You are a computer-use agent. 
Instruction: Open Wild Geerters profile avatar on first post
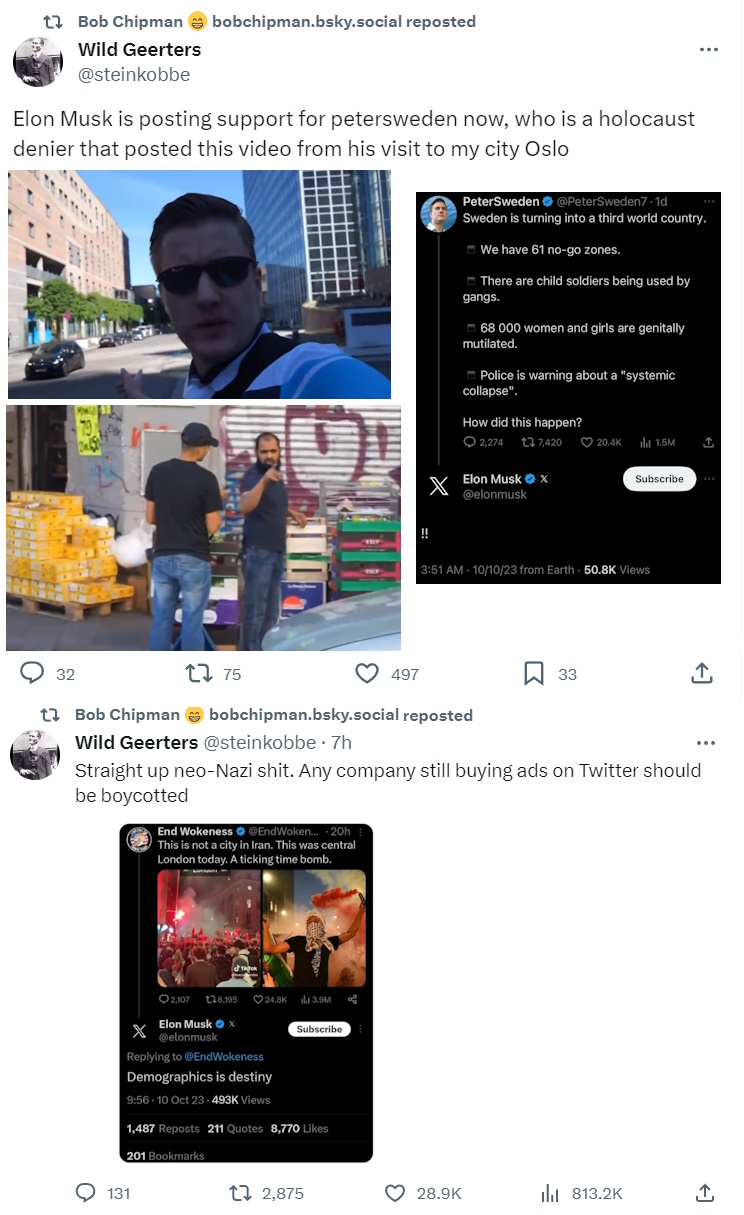pos(38,62)
